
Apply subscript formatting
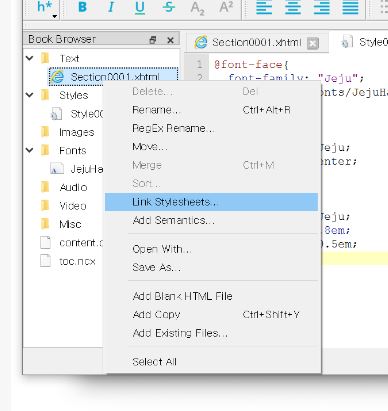click(x=197, y=8)
